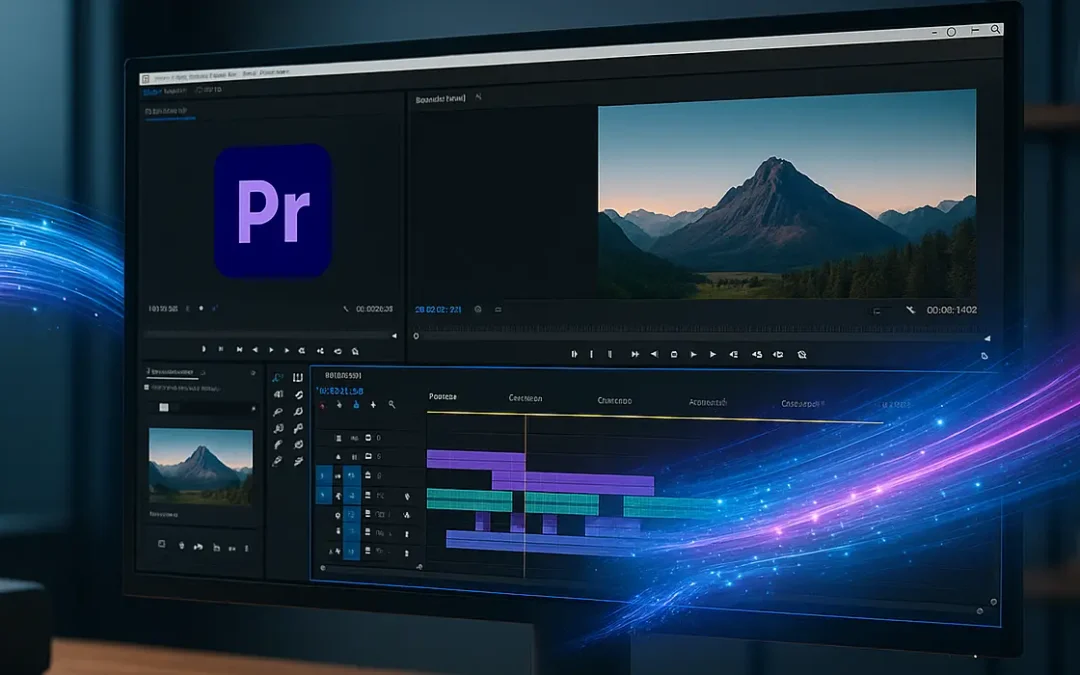Select the Selection tool in timeline toolbar

pyautogui.click(x=276, y=375)
